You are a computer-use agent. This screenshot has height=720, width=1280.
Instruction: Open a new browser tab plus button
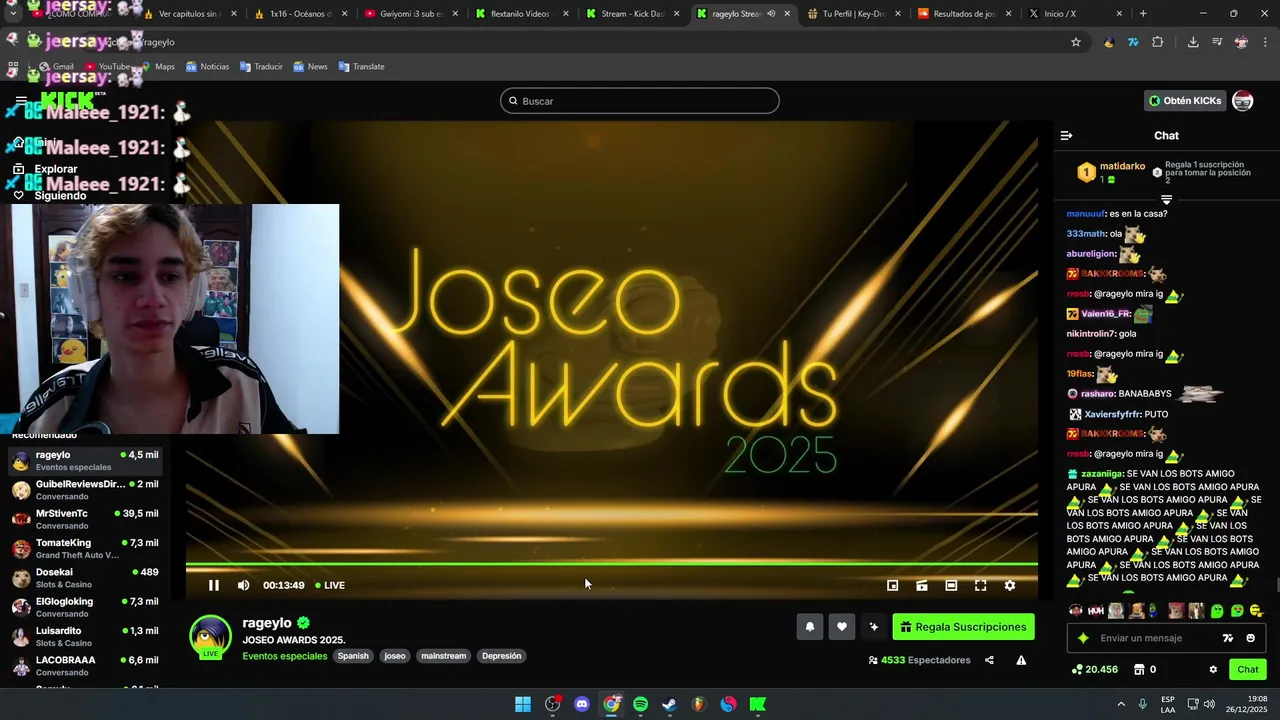1143,14
